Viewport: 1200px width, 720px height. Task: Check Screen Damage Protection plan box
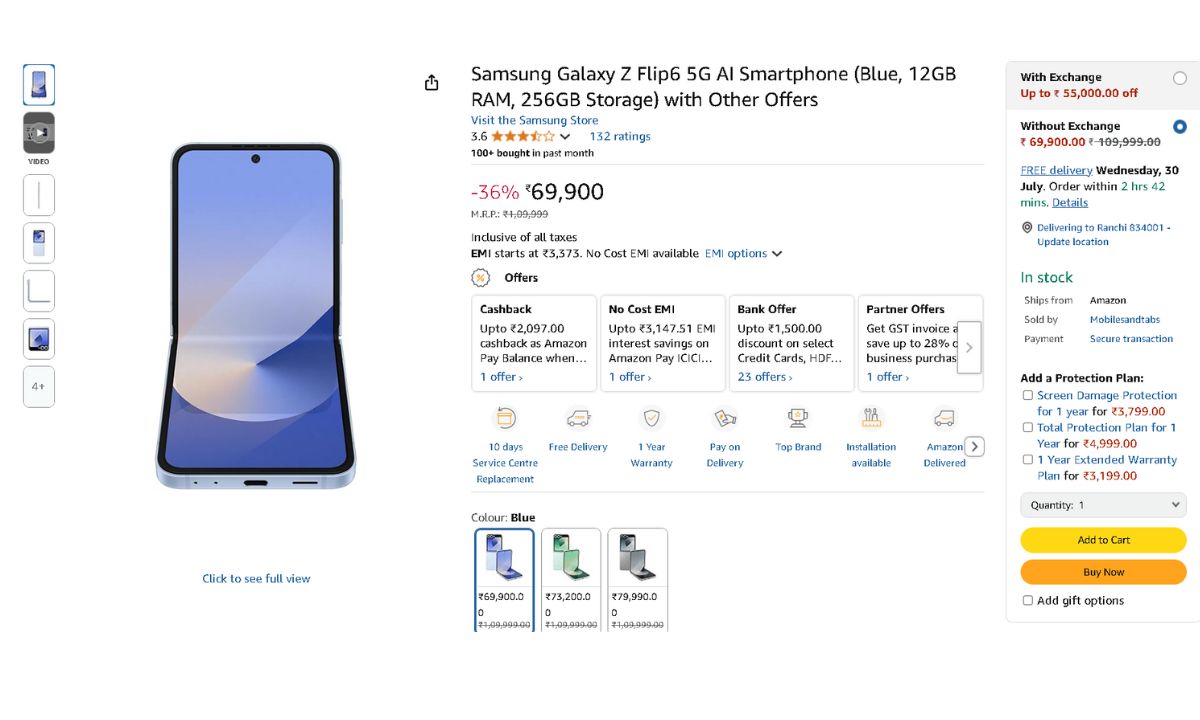(x=1028, y=395)
